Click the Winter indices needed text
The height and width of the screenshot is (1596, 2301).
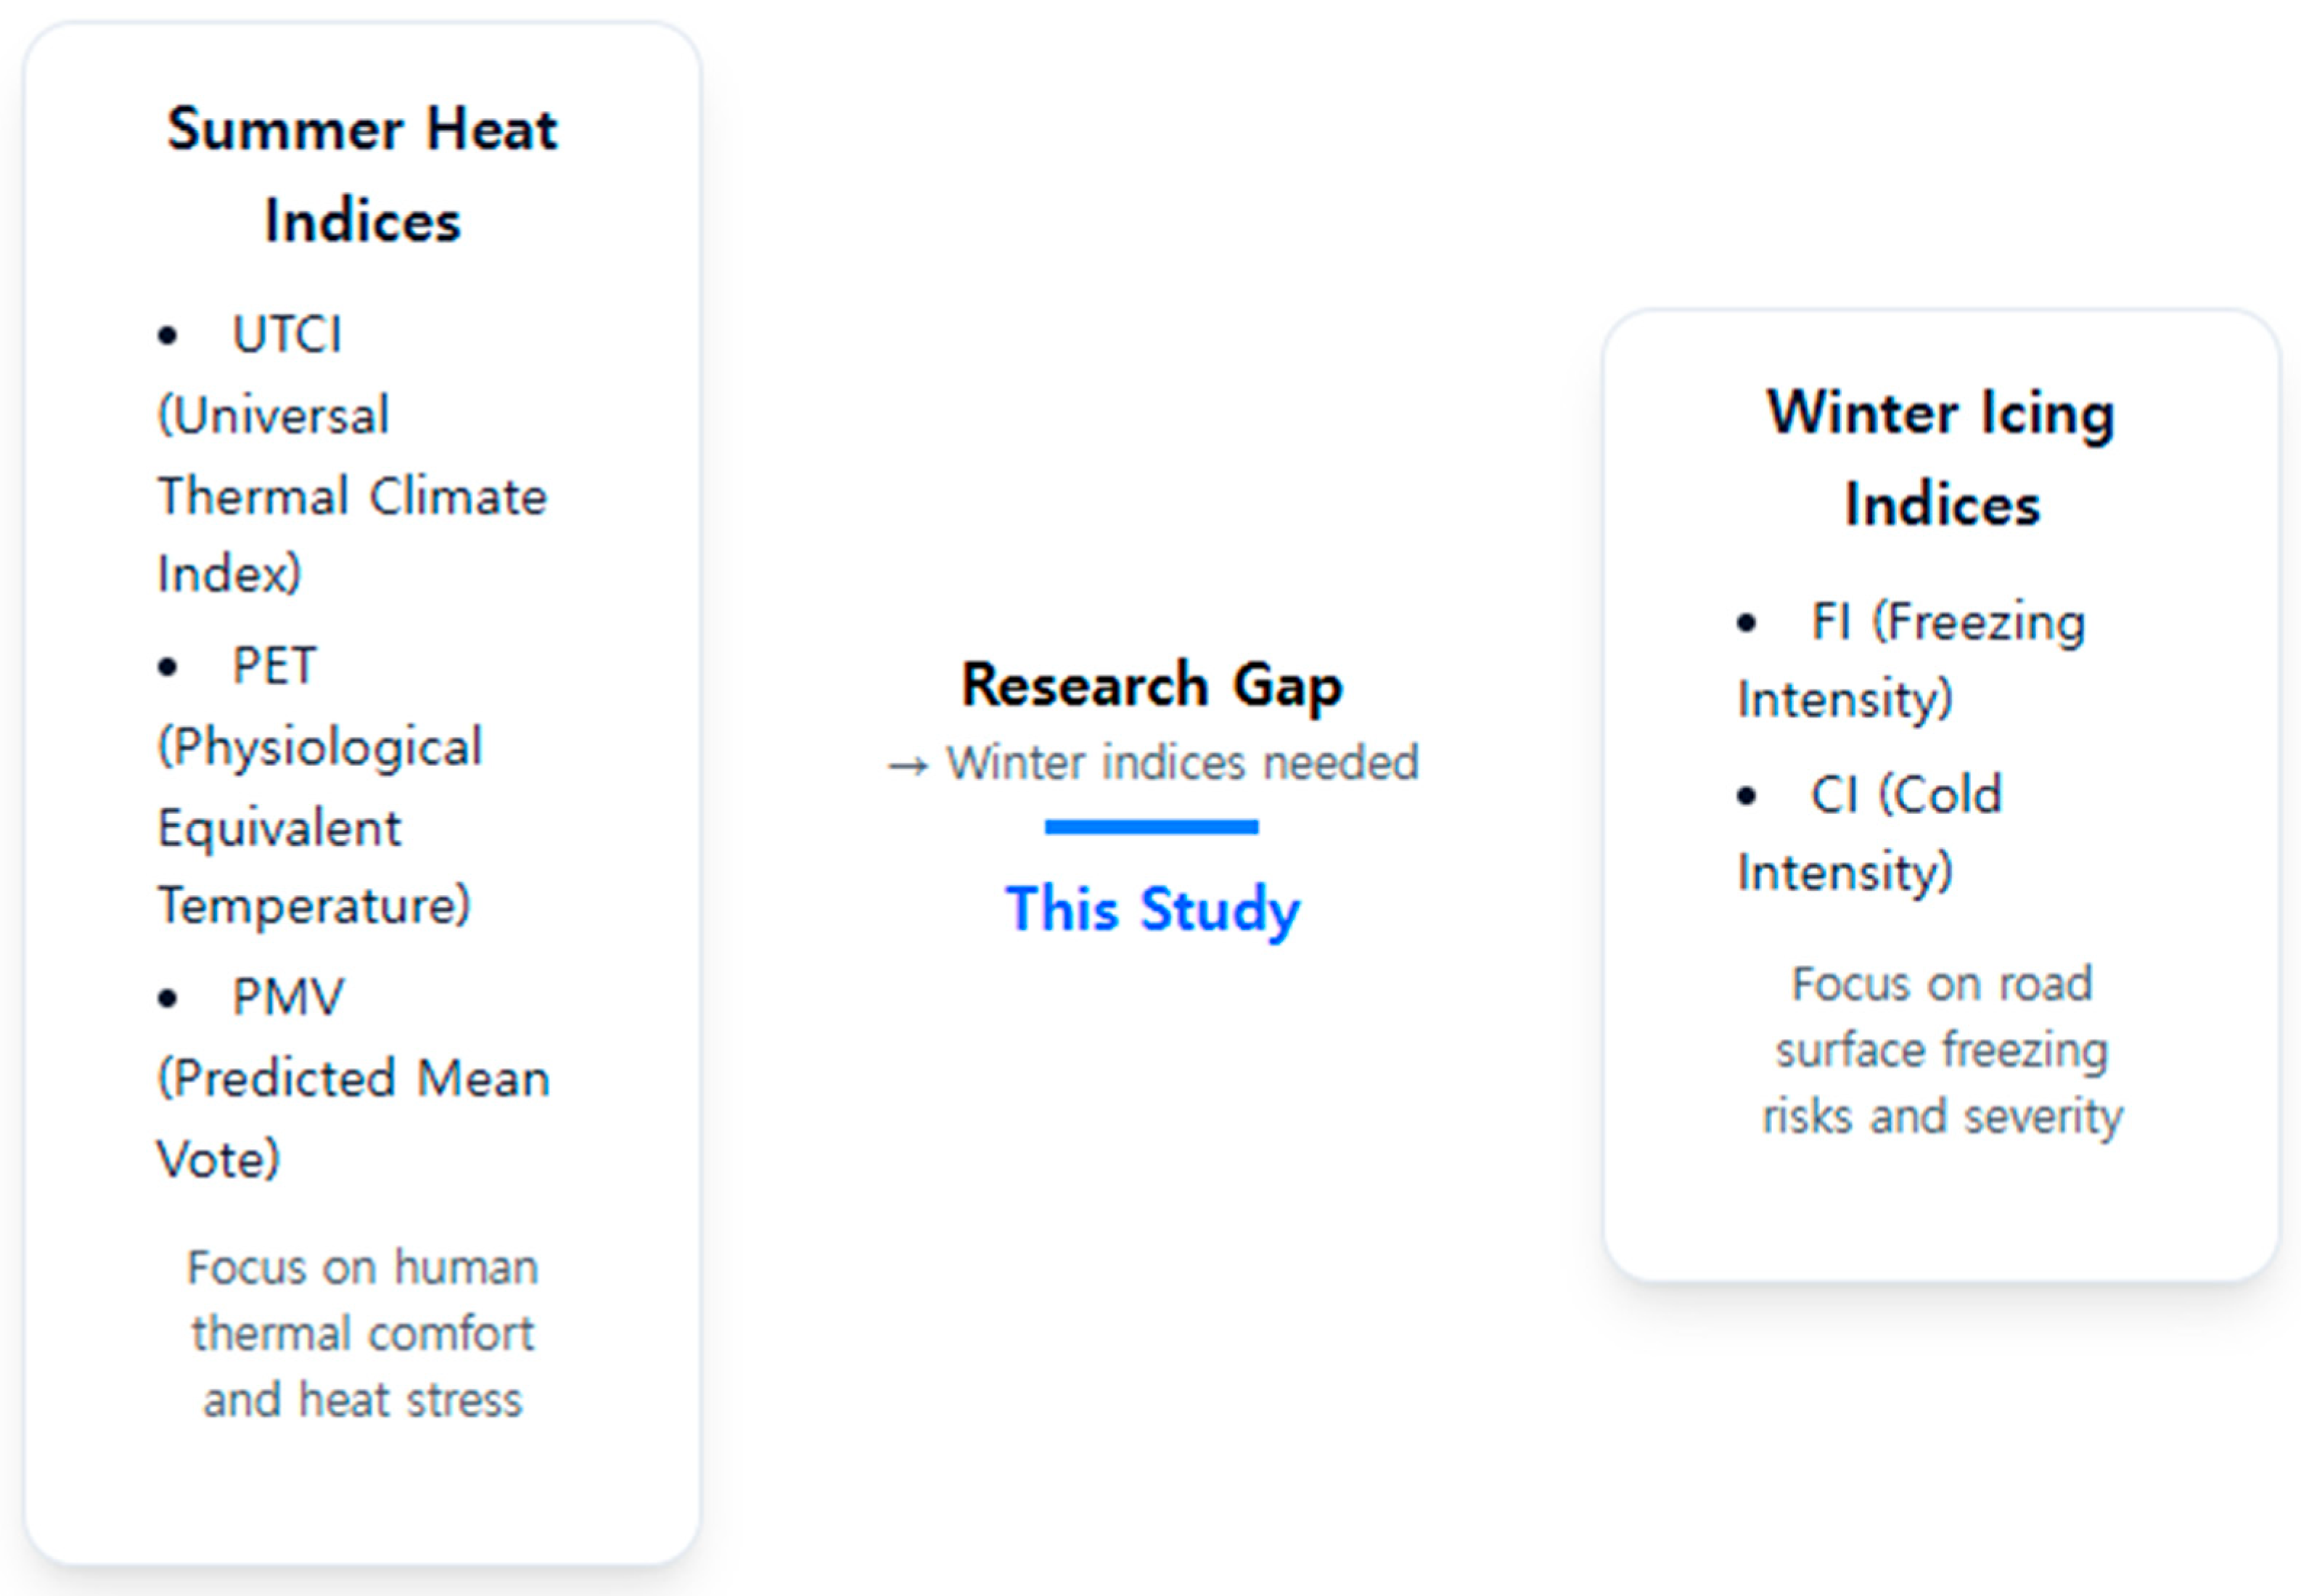[x=1182, y=763]
